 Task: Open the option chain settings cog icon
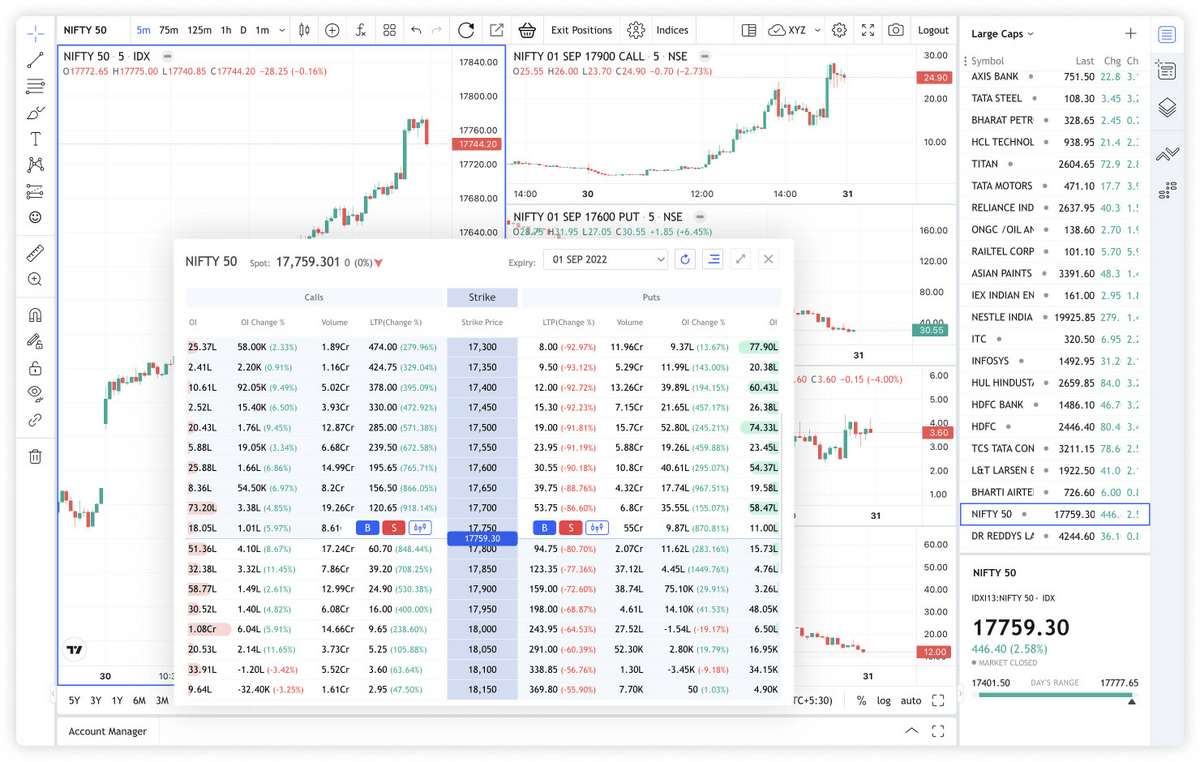[635, 30]
